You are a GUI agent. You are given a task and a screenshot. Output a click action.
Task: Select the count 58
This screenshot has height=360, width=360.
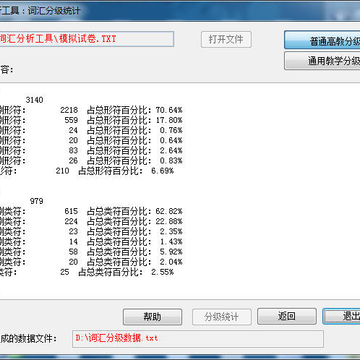click(73, 252)
